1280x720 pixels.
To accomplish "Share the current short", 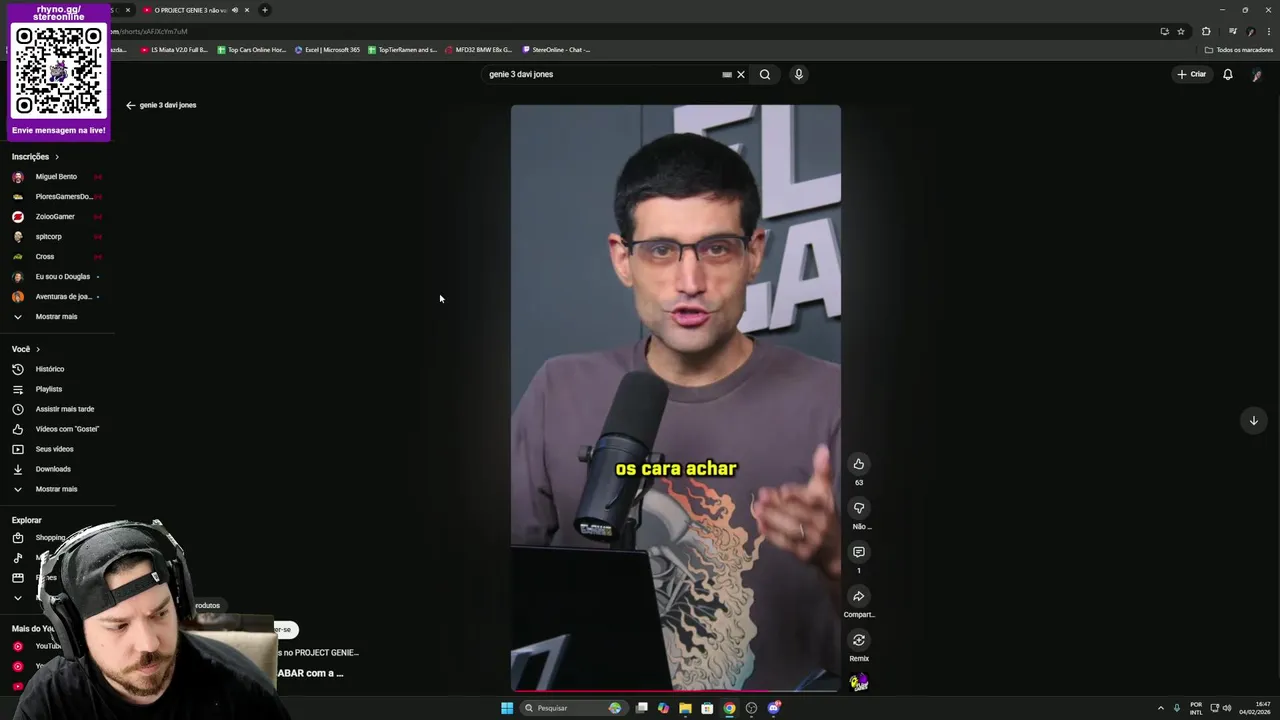I will point(858,596).
